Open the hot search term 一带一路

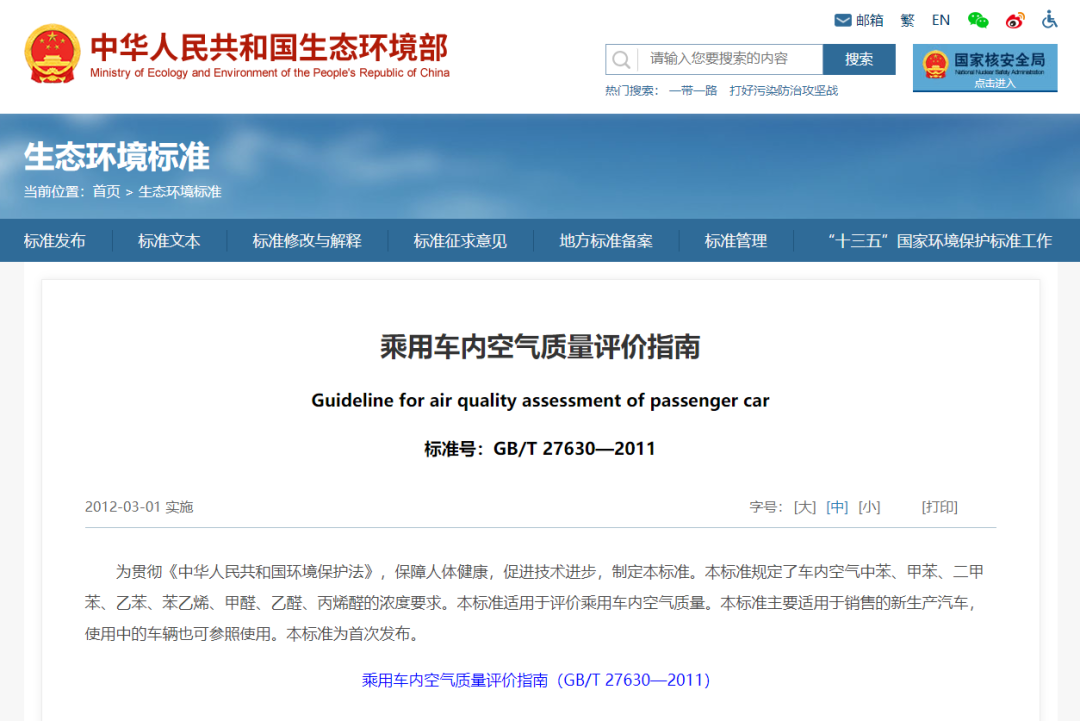(x=693, y=90)
